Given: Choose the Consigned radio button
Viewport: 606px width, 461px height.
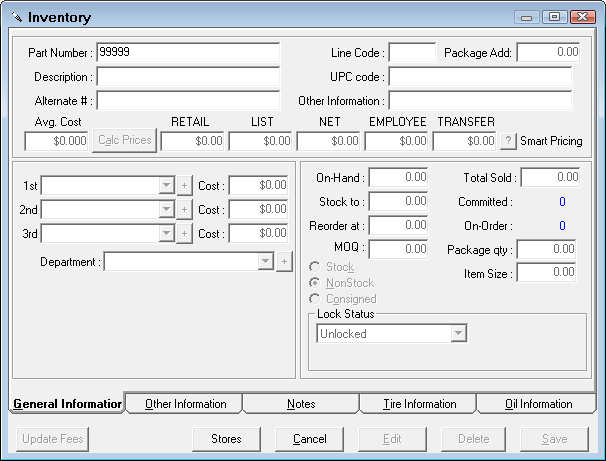Looking at the screenshot, I should pyautogui.click(x=316, y=299).
